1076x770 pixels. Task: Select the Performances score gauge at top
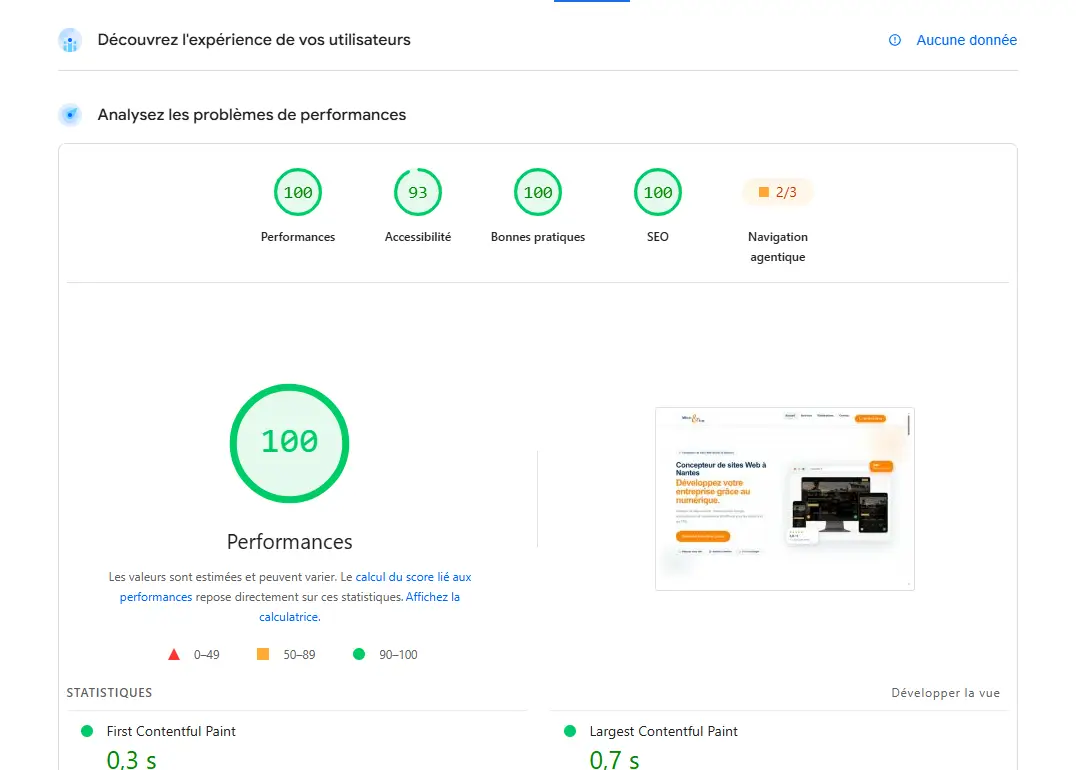(298, 192)
